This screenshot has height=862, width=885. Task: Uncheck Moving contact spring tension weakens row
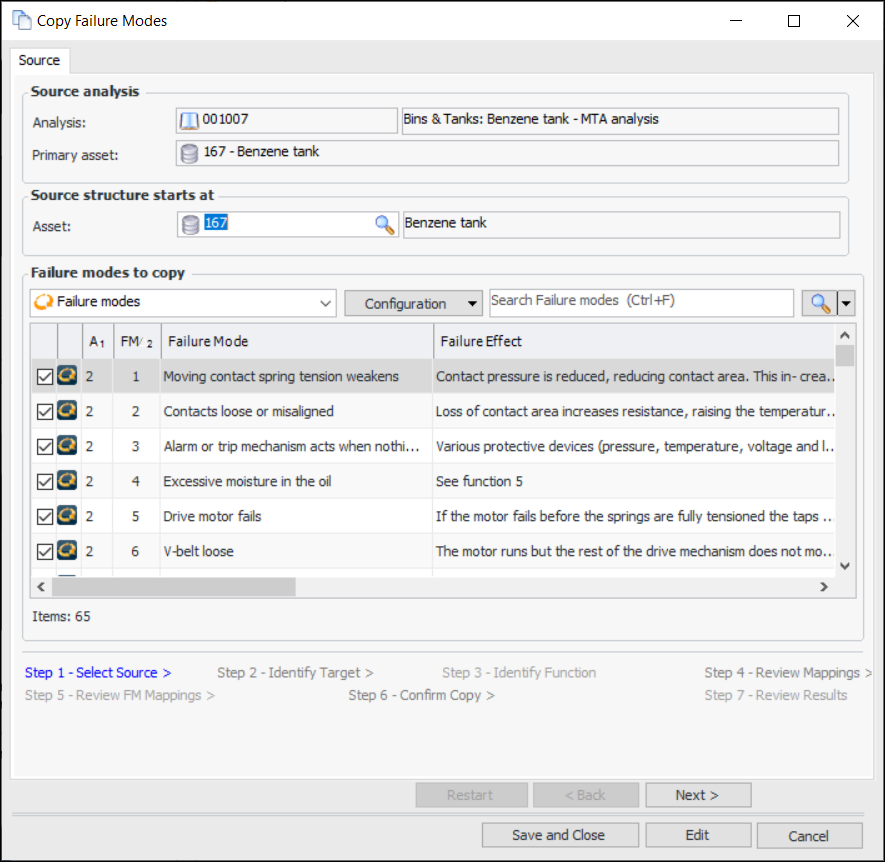click(44, 377)
